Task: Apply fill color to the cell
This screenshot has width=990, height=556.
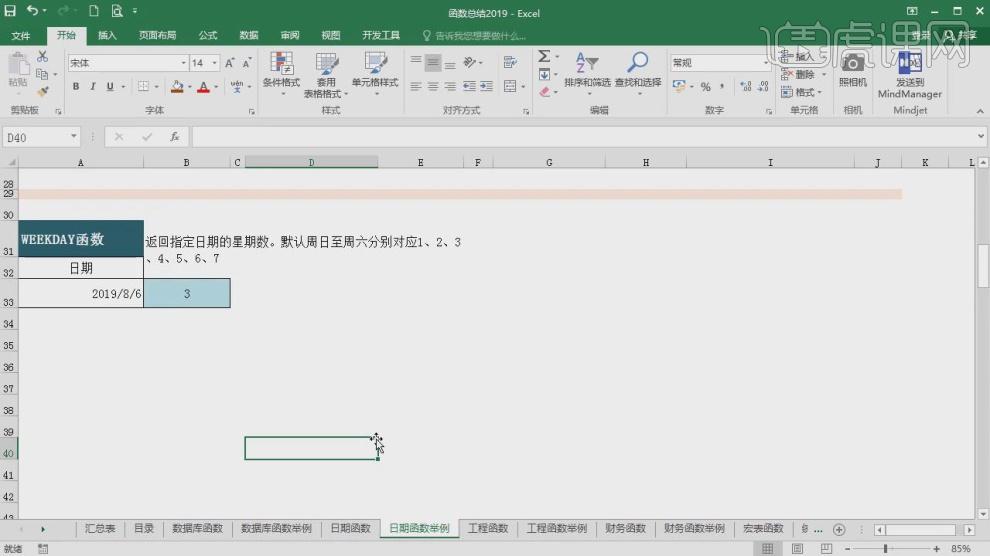Action: coord(177,86)
